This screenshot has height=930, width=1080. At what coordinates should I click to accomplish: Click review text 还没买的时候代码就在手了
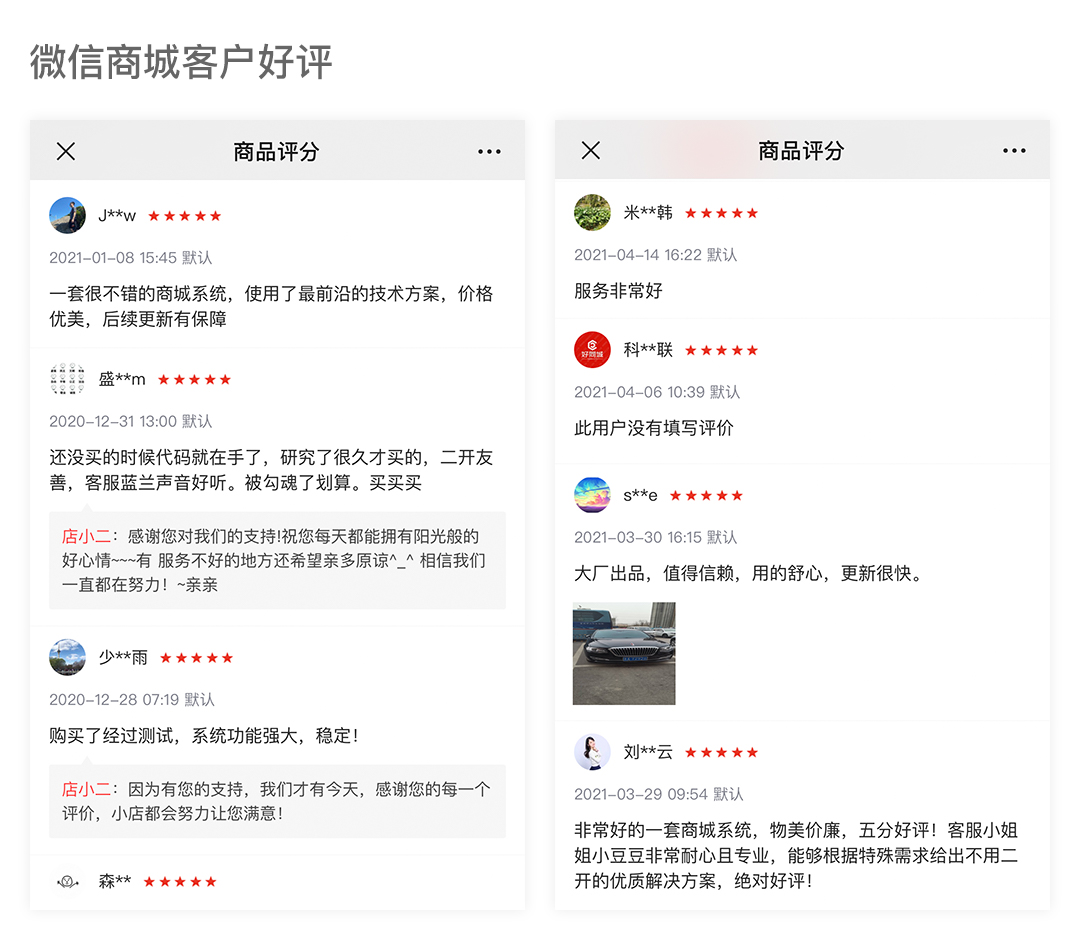point(271,470)
